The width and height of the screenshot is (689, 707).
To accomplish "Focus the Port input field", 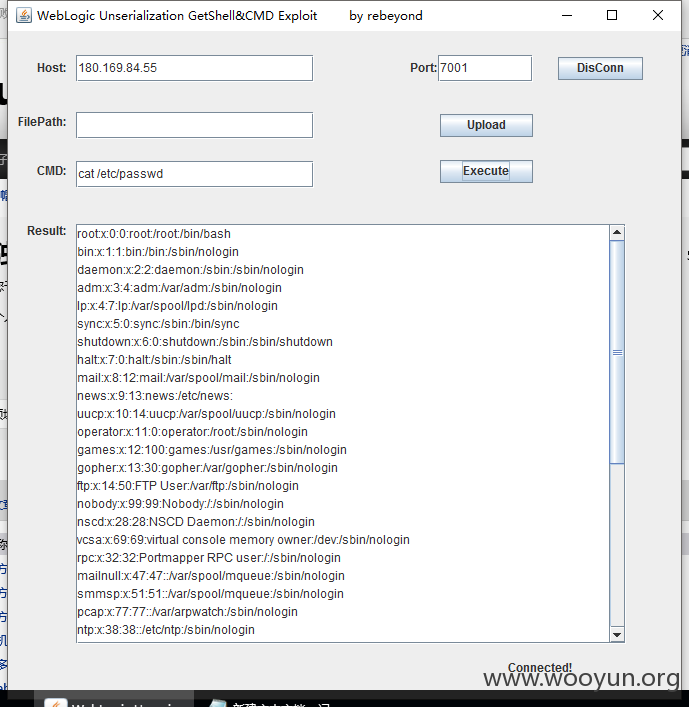I will 485,68.
